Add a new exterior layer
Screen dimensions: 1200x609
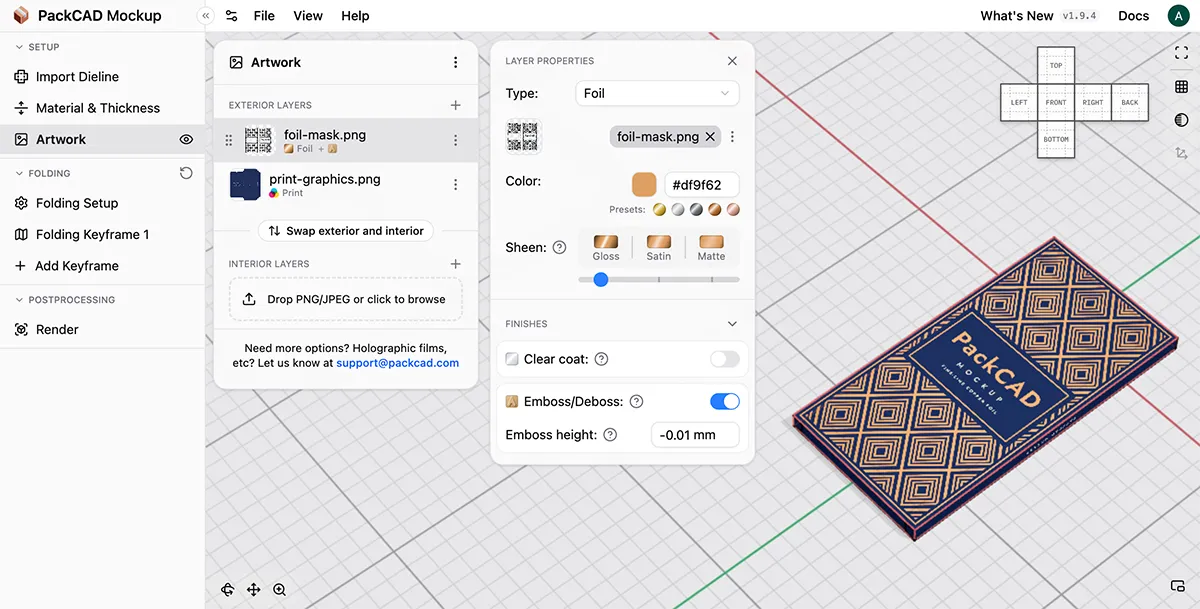[456, 105]
